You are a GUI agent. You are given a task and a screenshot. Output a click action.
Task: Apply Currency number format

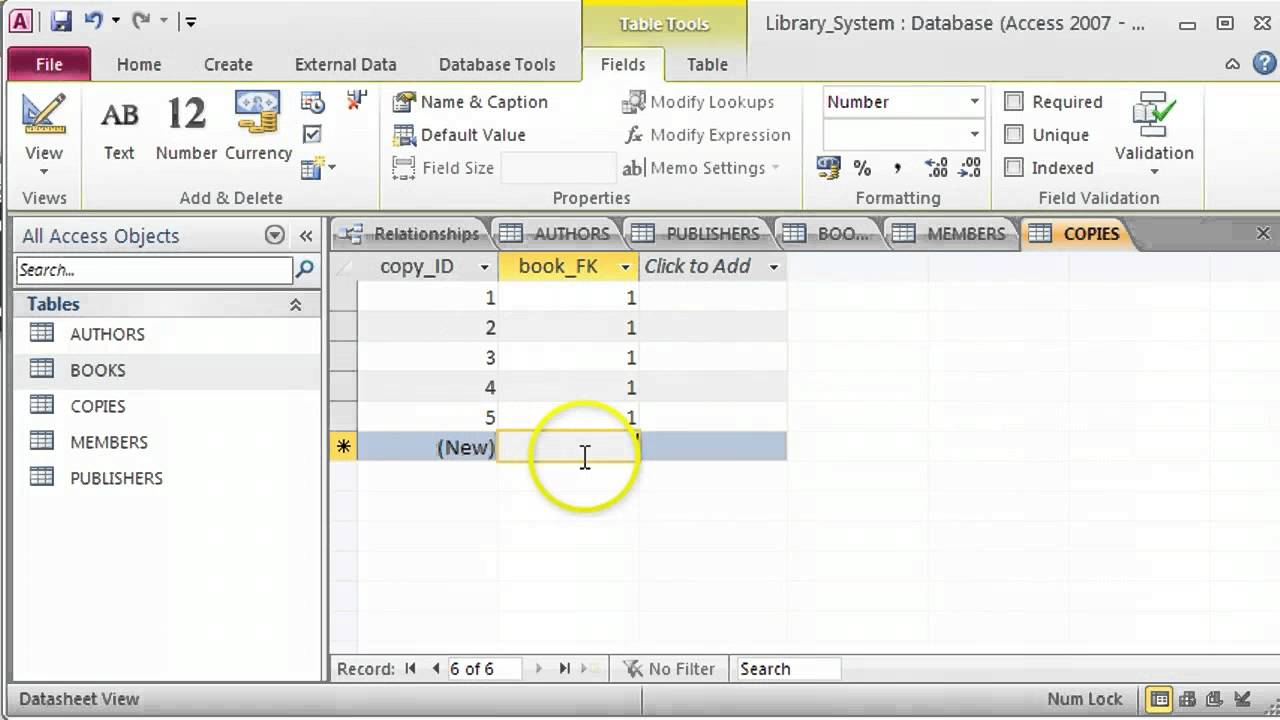pyautogui.click(x=828, y=167)
